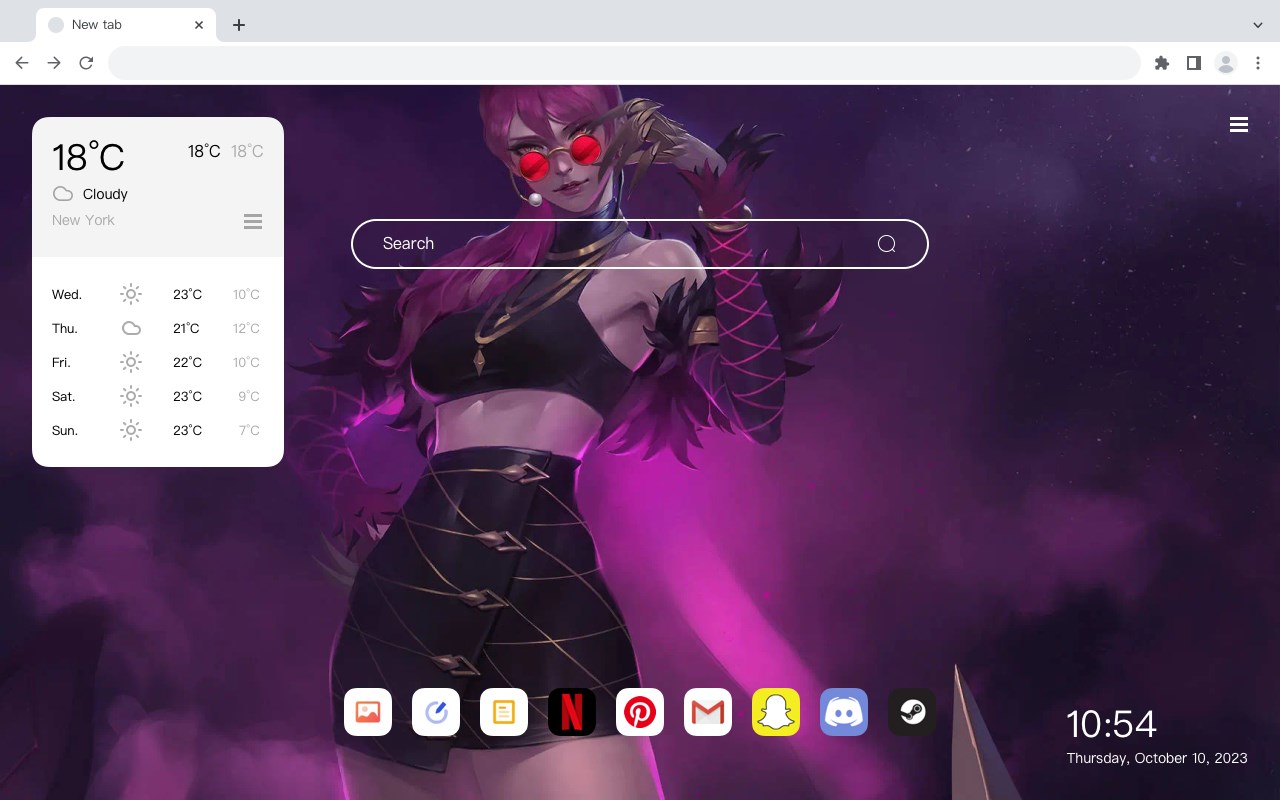Go back to previous page
Image resolution: width=1280 pixels, height=800 pixels.
tap(22, 63)
